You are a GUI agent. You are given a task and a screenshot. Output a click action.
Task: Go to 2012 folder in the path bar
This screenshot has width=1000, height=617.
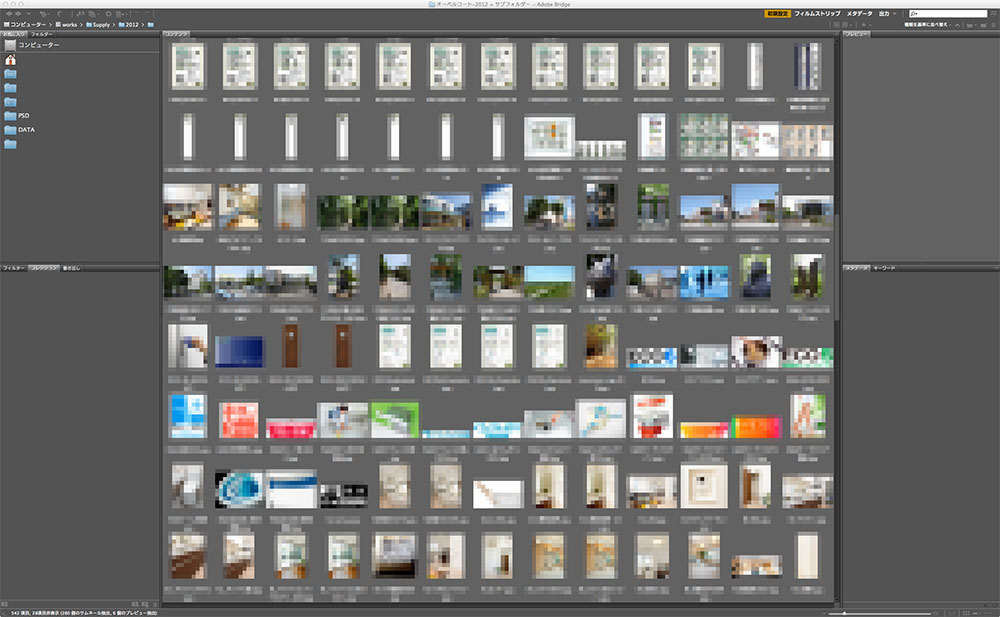(x=128, y=25)
